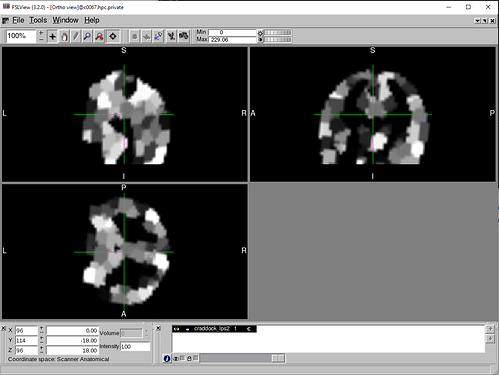This screenshot has width=499, height=375.
Task: Open the File menu
Action: click(x=18, y=20)
